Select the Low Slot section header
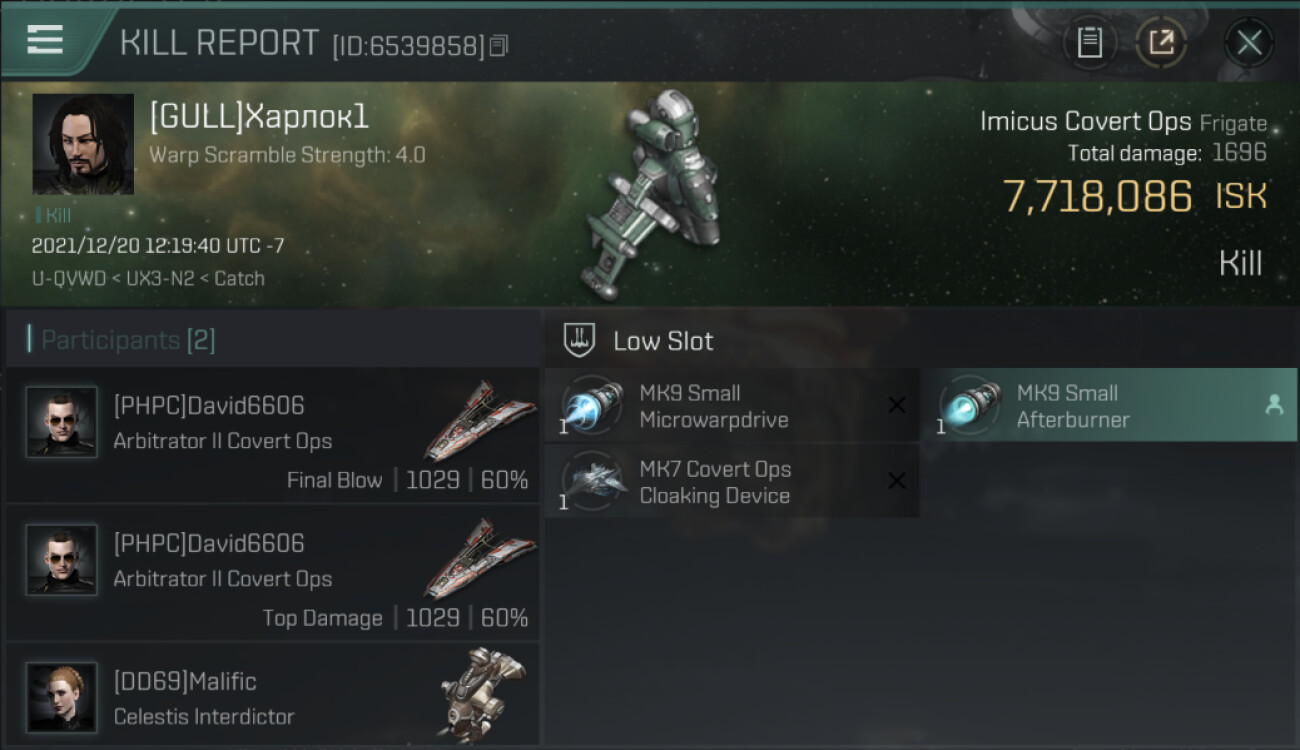Image resolution: width=1300 pixels, height=750 pixels. pyautogui.click(x=922, y=340)
